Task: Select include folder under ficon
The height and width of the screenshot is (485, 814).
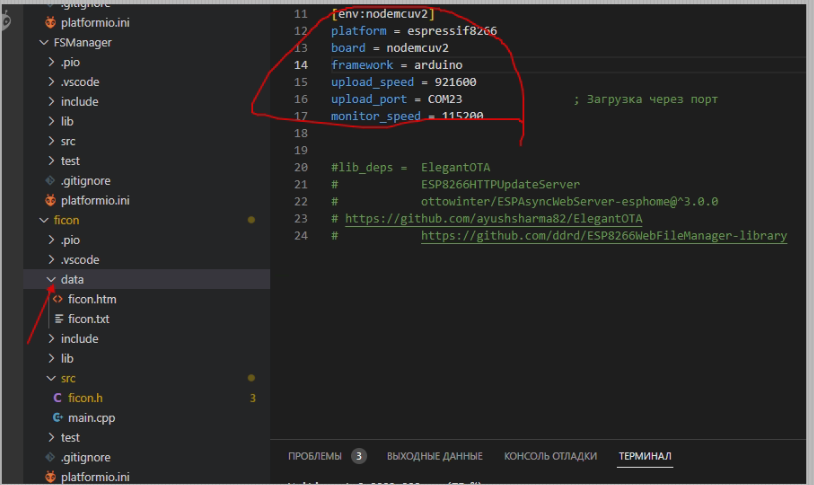Action: pyautogui.click(x=79, y=339)
